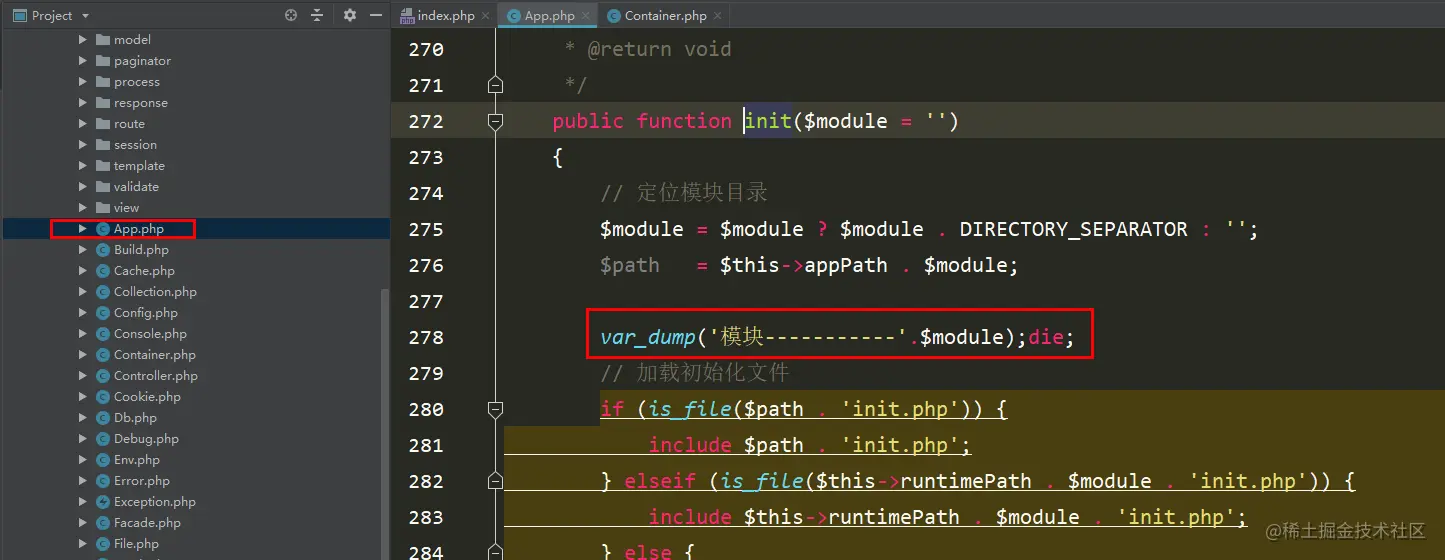Screen dimensions: 1445x560
Task: Click line number 278 in the gutter
Action: (426, 338)
